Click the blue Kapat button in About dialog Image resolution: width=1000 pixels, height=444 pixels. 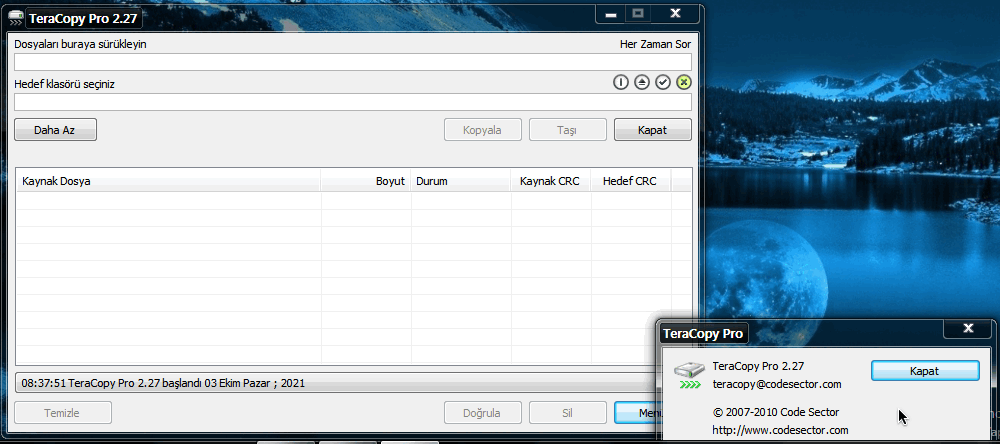point(925,371)
